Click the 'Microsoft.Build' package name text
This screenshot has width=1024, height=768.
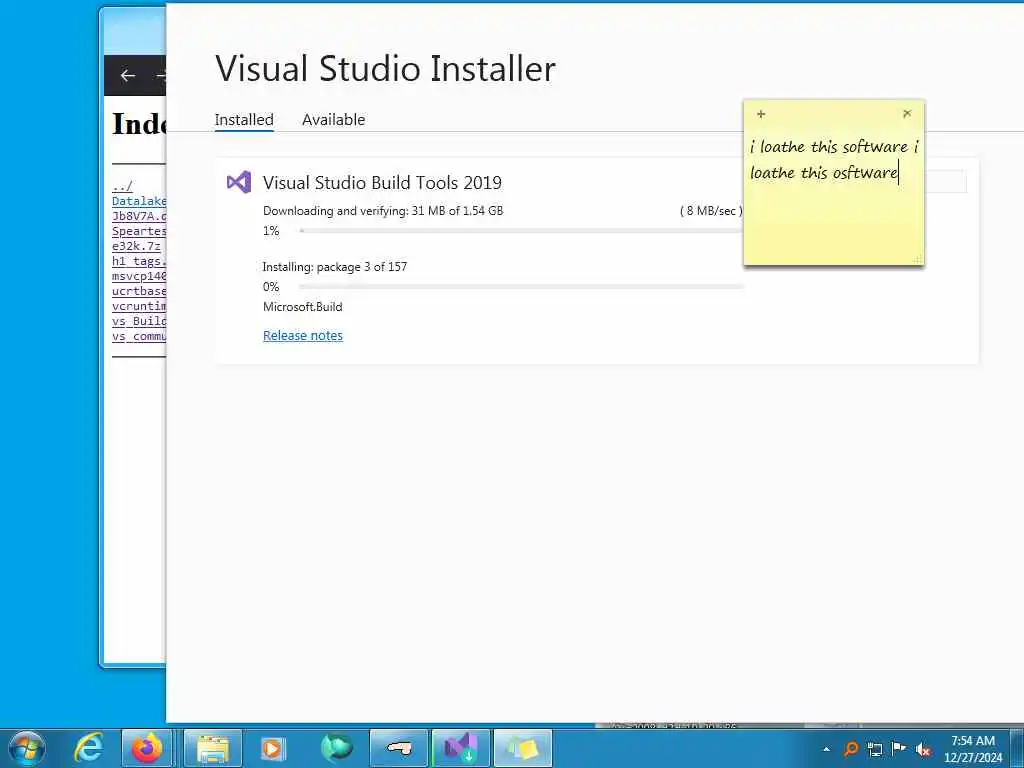302,306
